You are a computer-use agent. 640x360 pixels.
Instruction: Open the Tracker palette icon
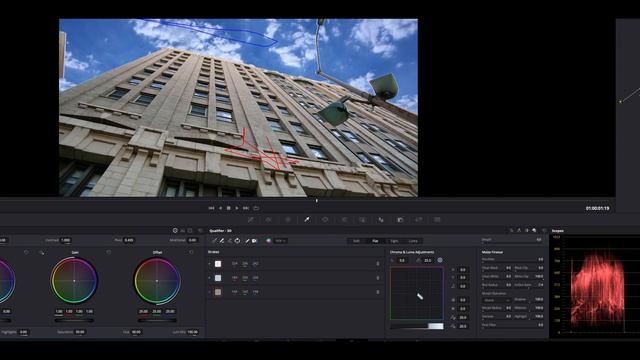click(344, 220)
